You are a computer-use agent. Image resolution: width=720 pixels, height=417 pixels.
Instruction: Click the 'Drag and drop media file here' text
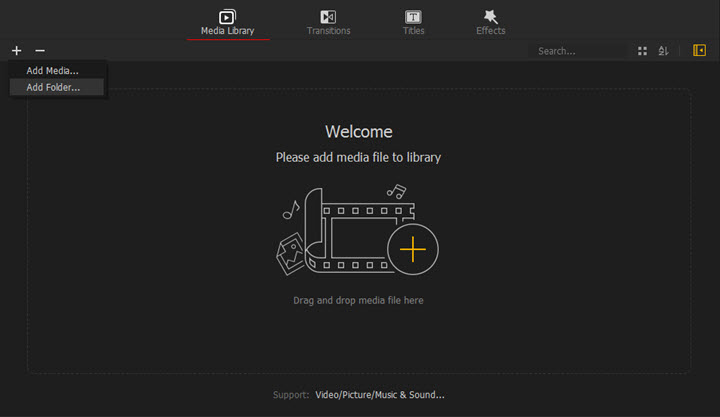point(358,300)
